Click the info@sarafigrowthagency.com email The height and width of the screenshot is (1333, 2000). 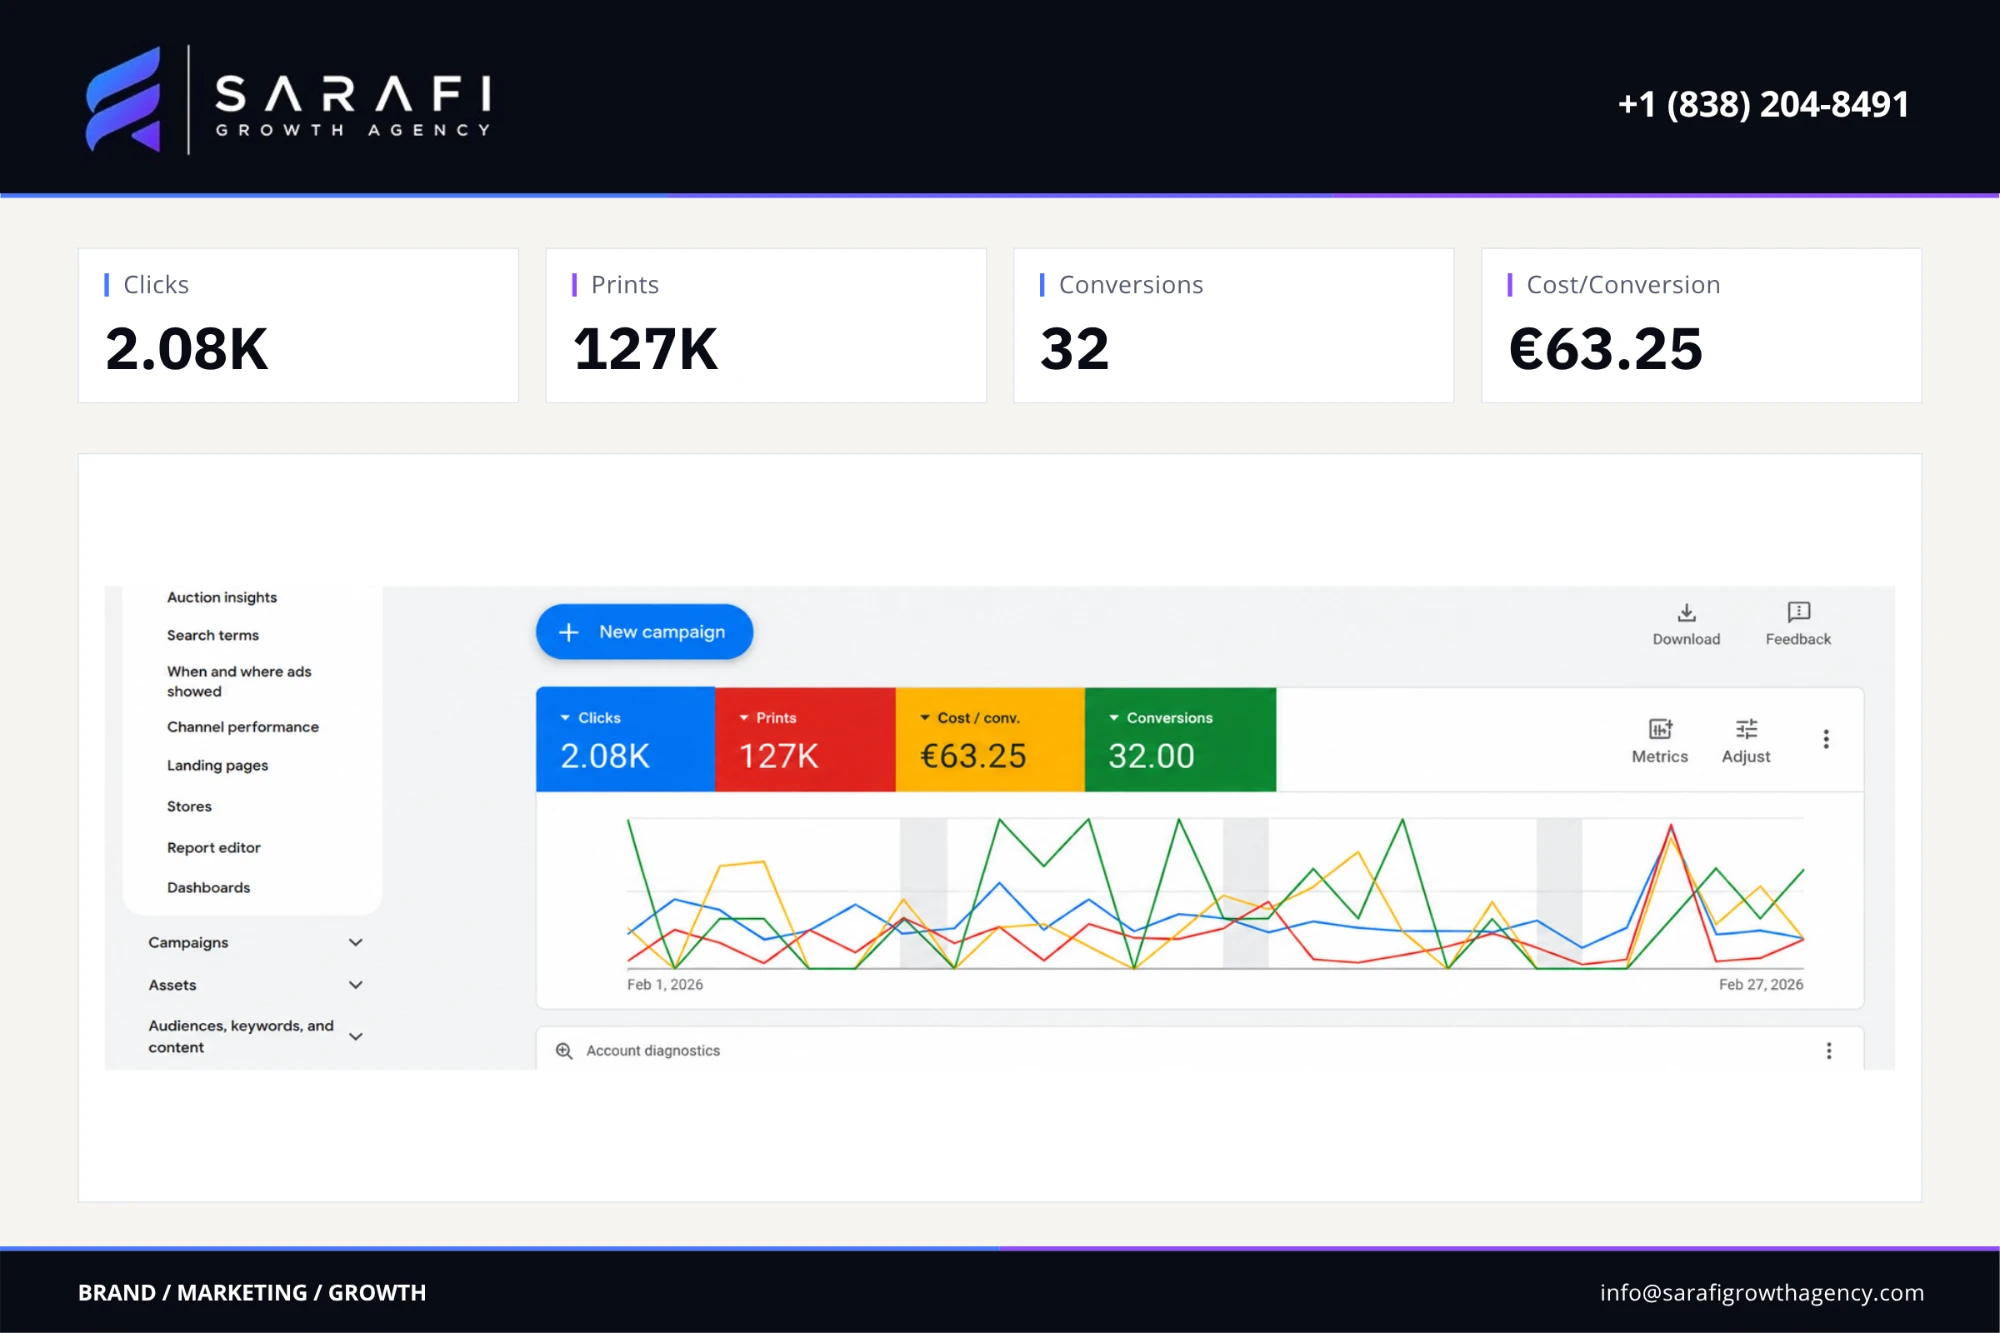(x=1761, y=1292)
